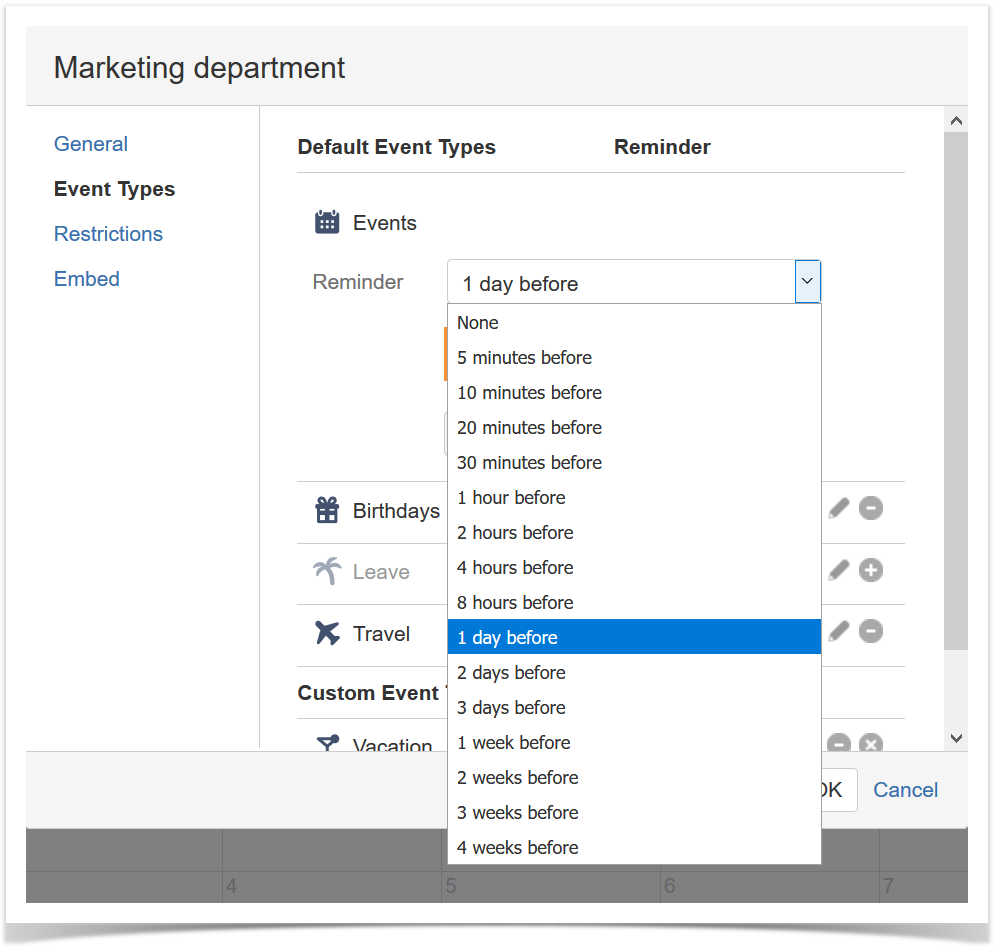The width and height of the screenshot is (1002, 952).
Task: Click the Reminder column heading
Action: pos(662,147)
